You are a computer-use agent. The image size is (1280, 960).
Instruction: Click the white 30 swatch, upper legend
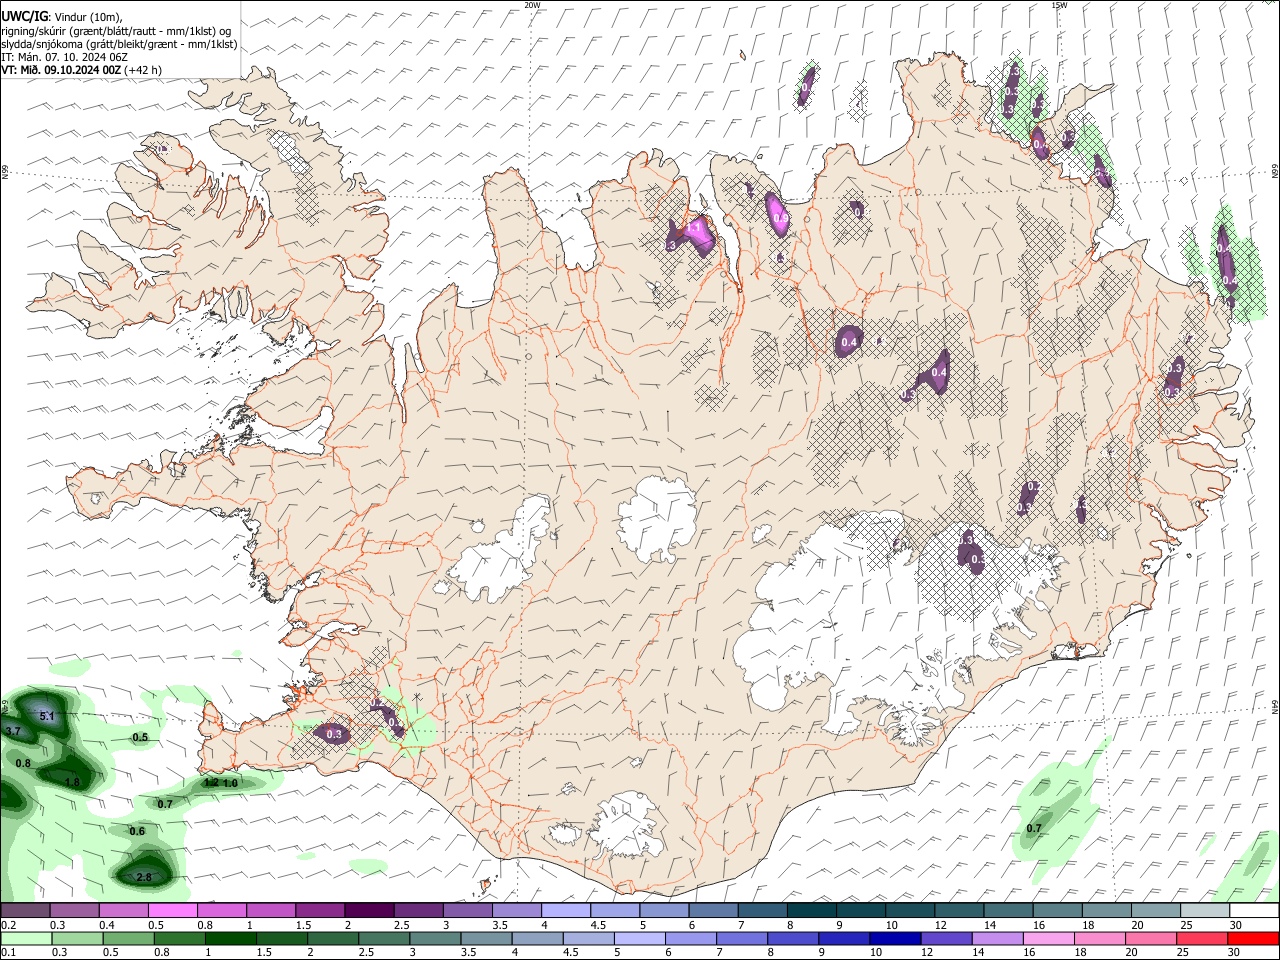pyautogui.click(x=1254, y=911)
